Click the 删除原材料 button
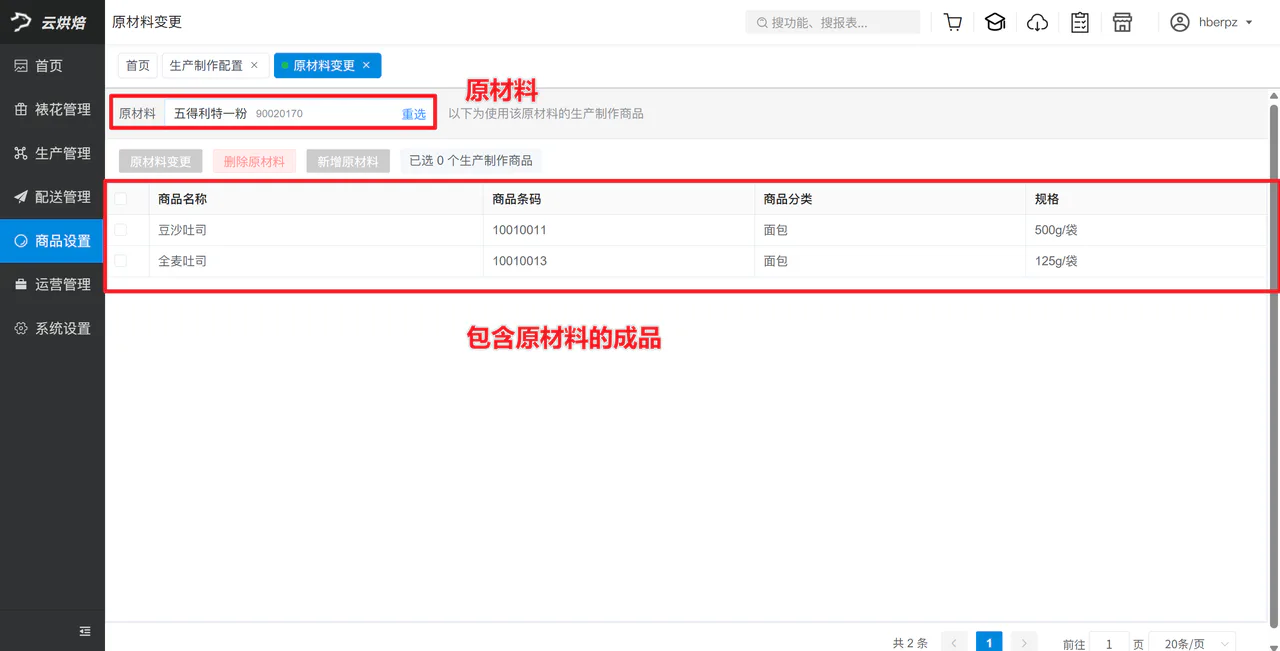1280x651 pixels. point(254,161)
